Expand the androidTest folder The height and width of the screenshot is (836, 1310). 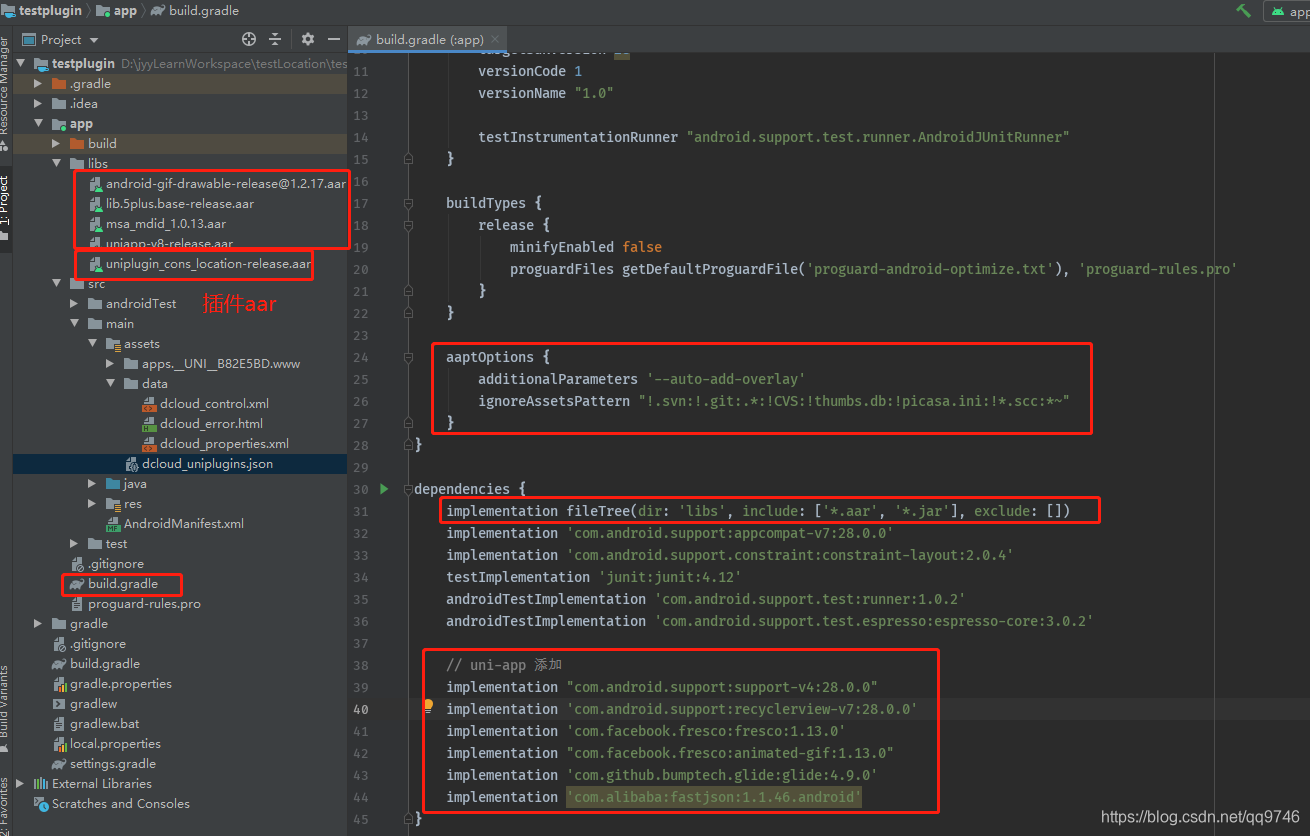pyautogui.click(x=74, y=304)
